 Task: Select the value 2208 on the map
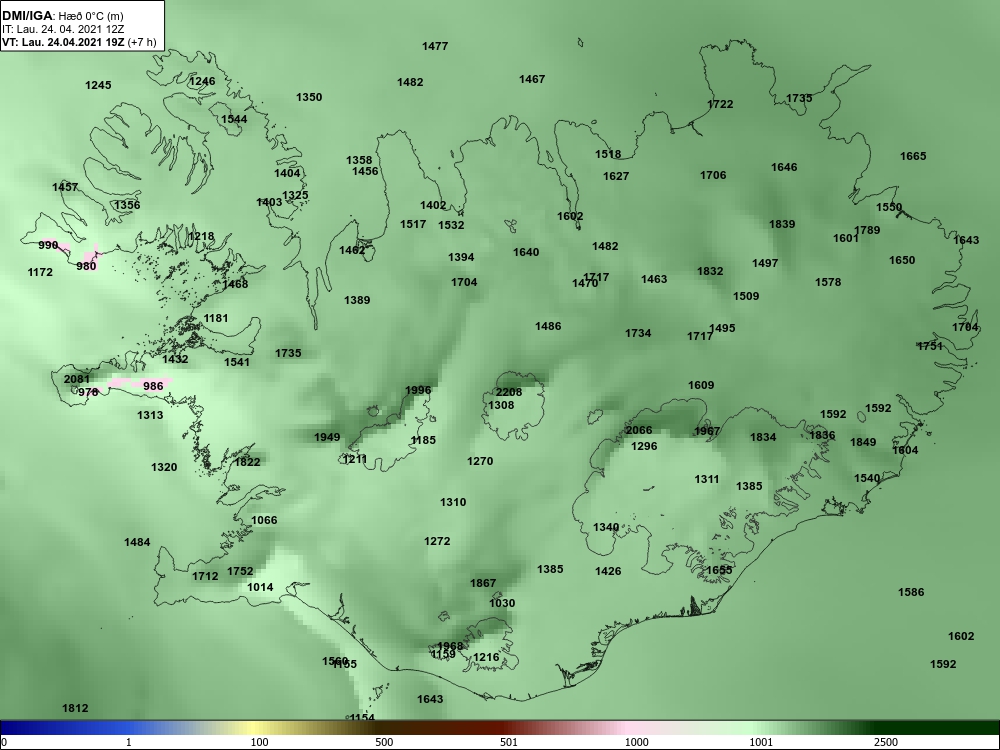[x=509, y=392]
